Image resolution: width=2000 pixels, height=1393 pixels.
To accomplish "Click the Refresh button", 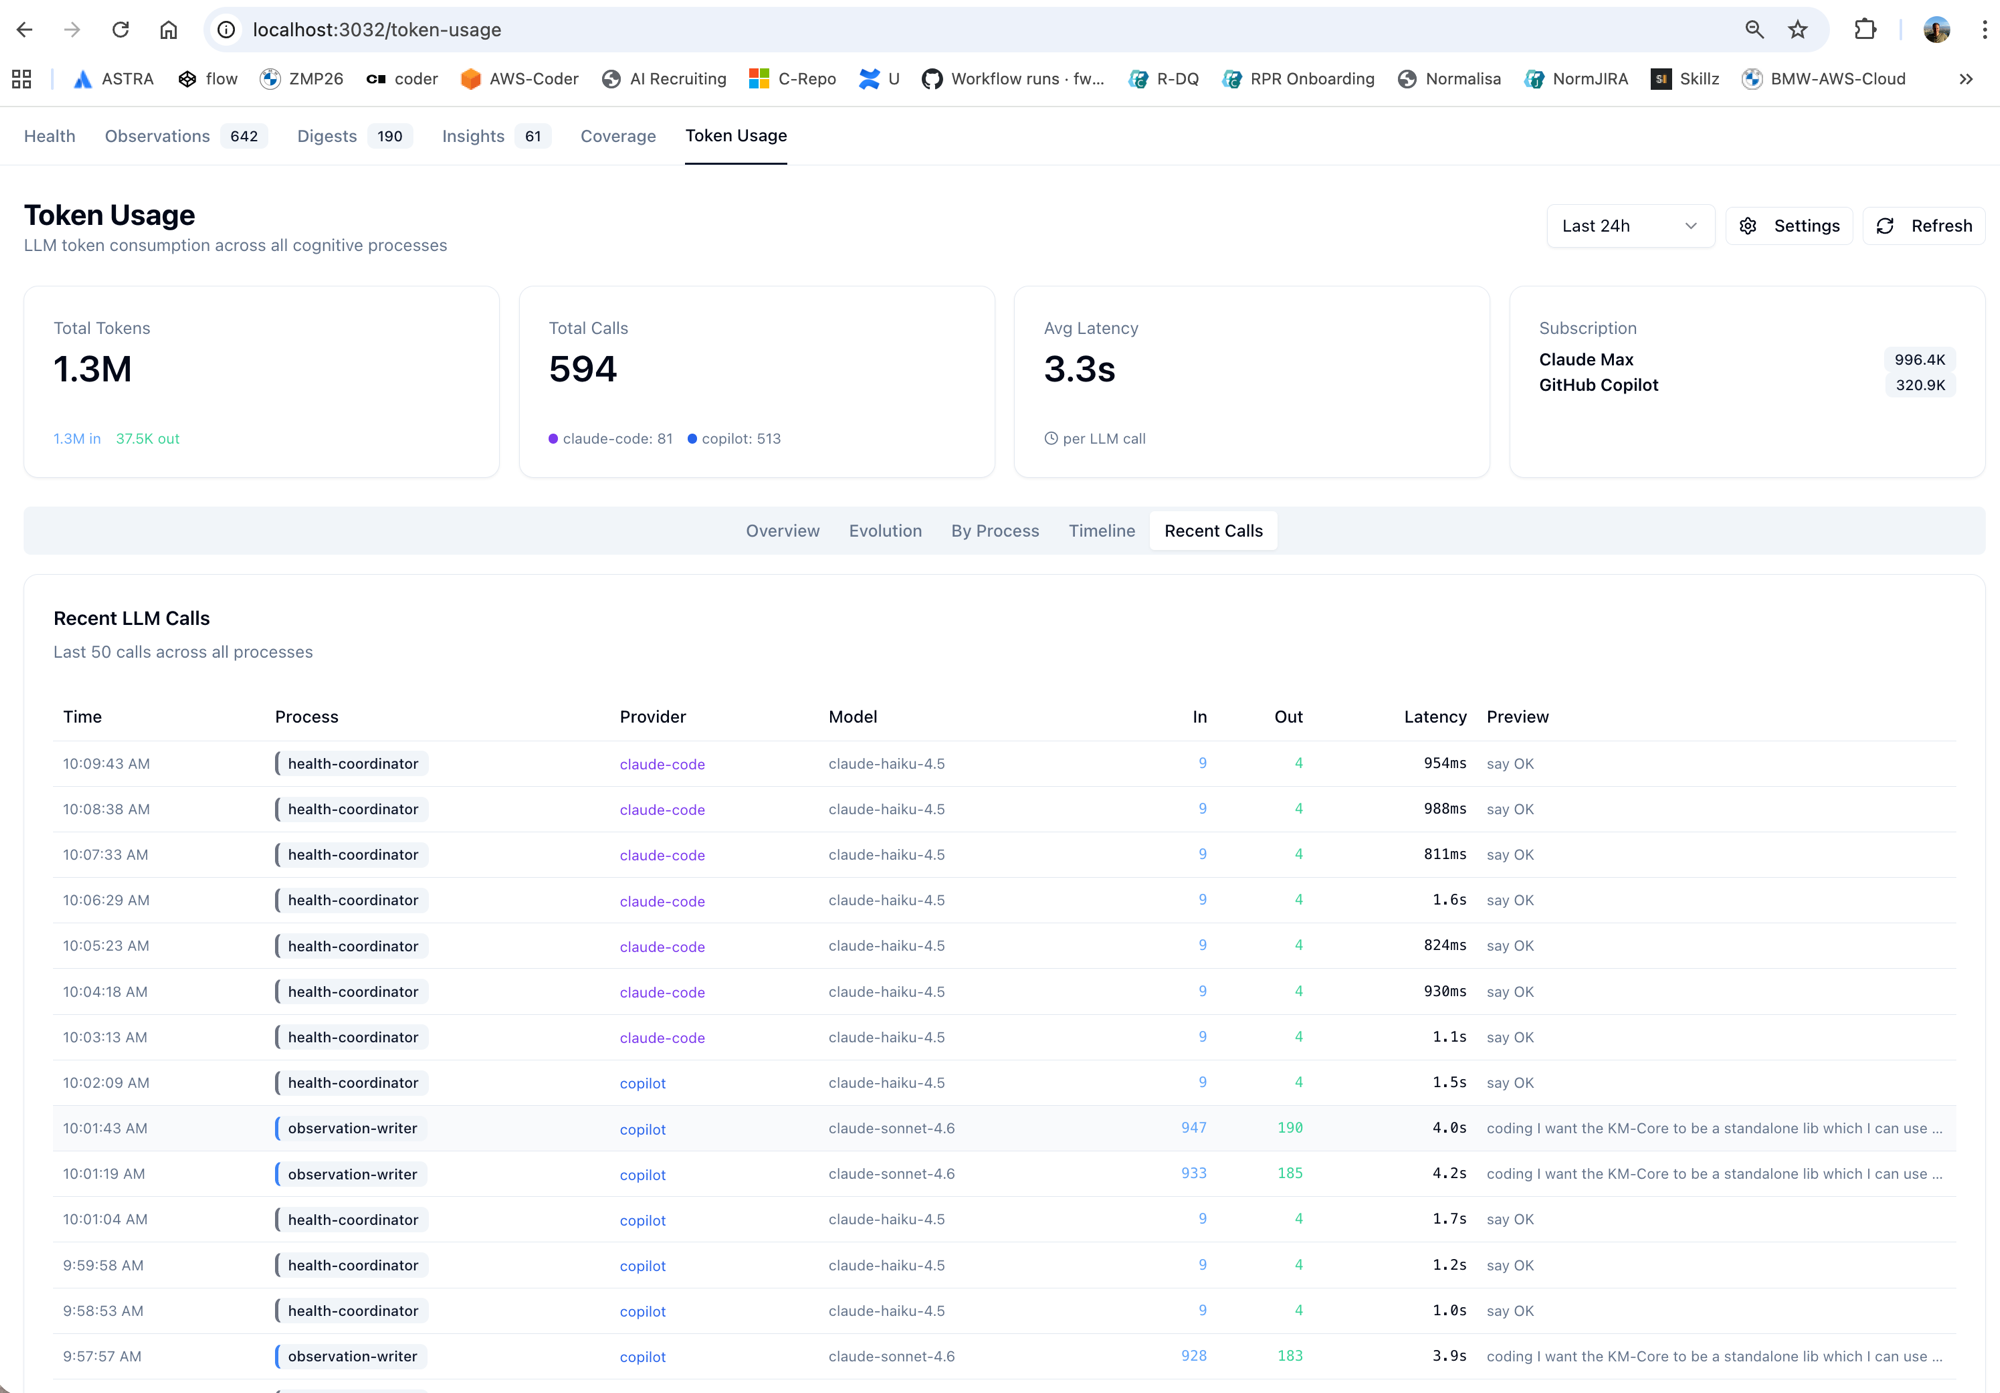I will 1924,226.
